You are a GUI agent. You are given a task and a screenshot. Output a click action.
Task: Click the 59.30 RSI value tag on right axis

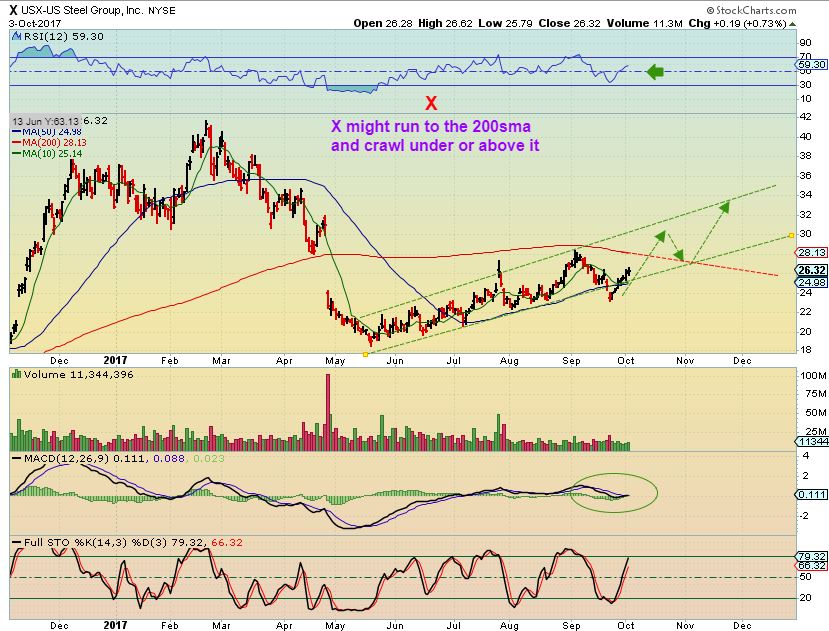pyautogui.click(x=812, y=65)
